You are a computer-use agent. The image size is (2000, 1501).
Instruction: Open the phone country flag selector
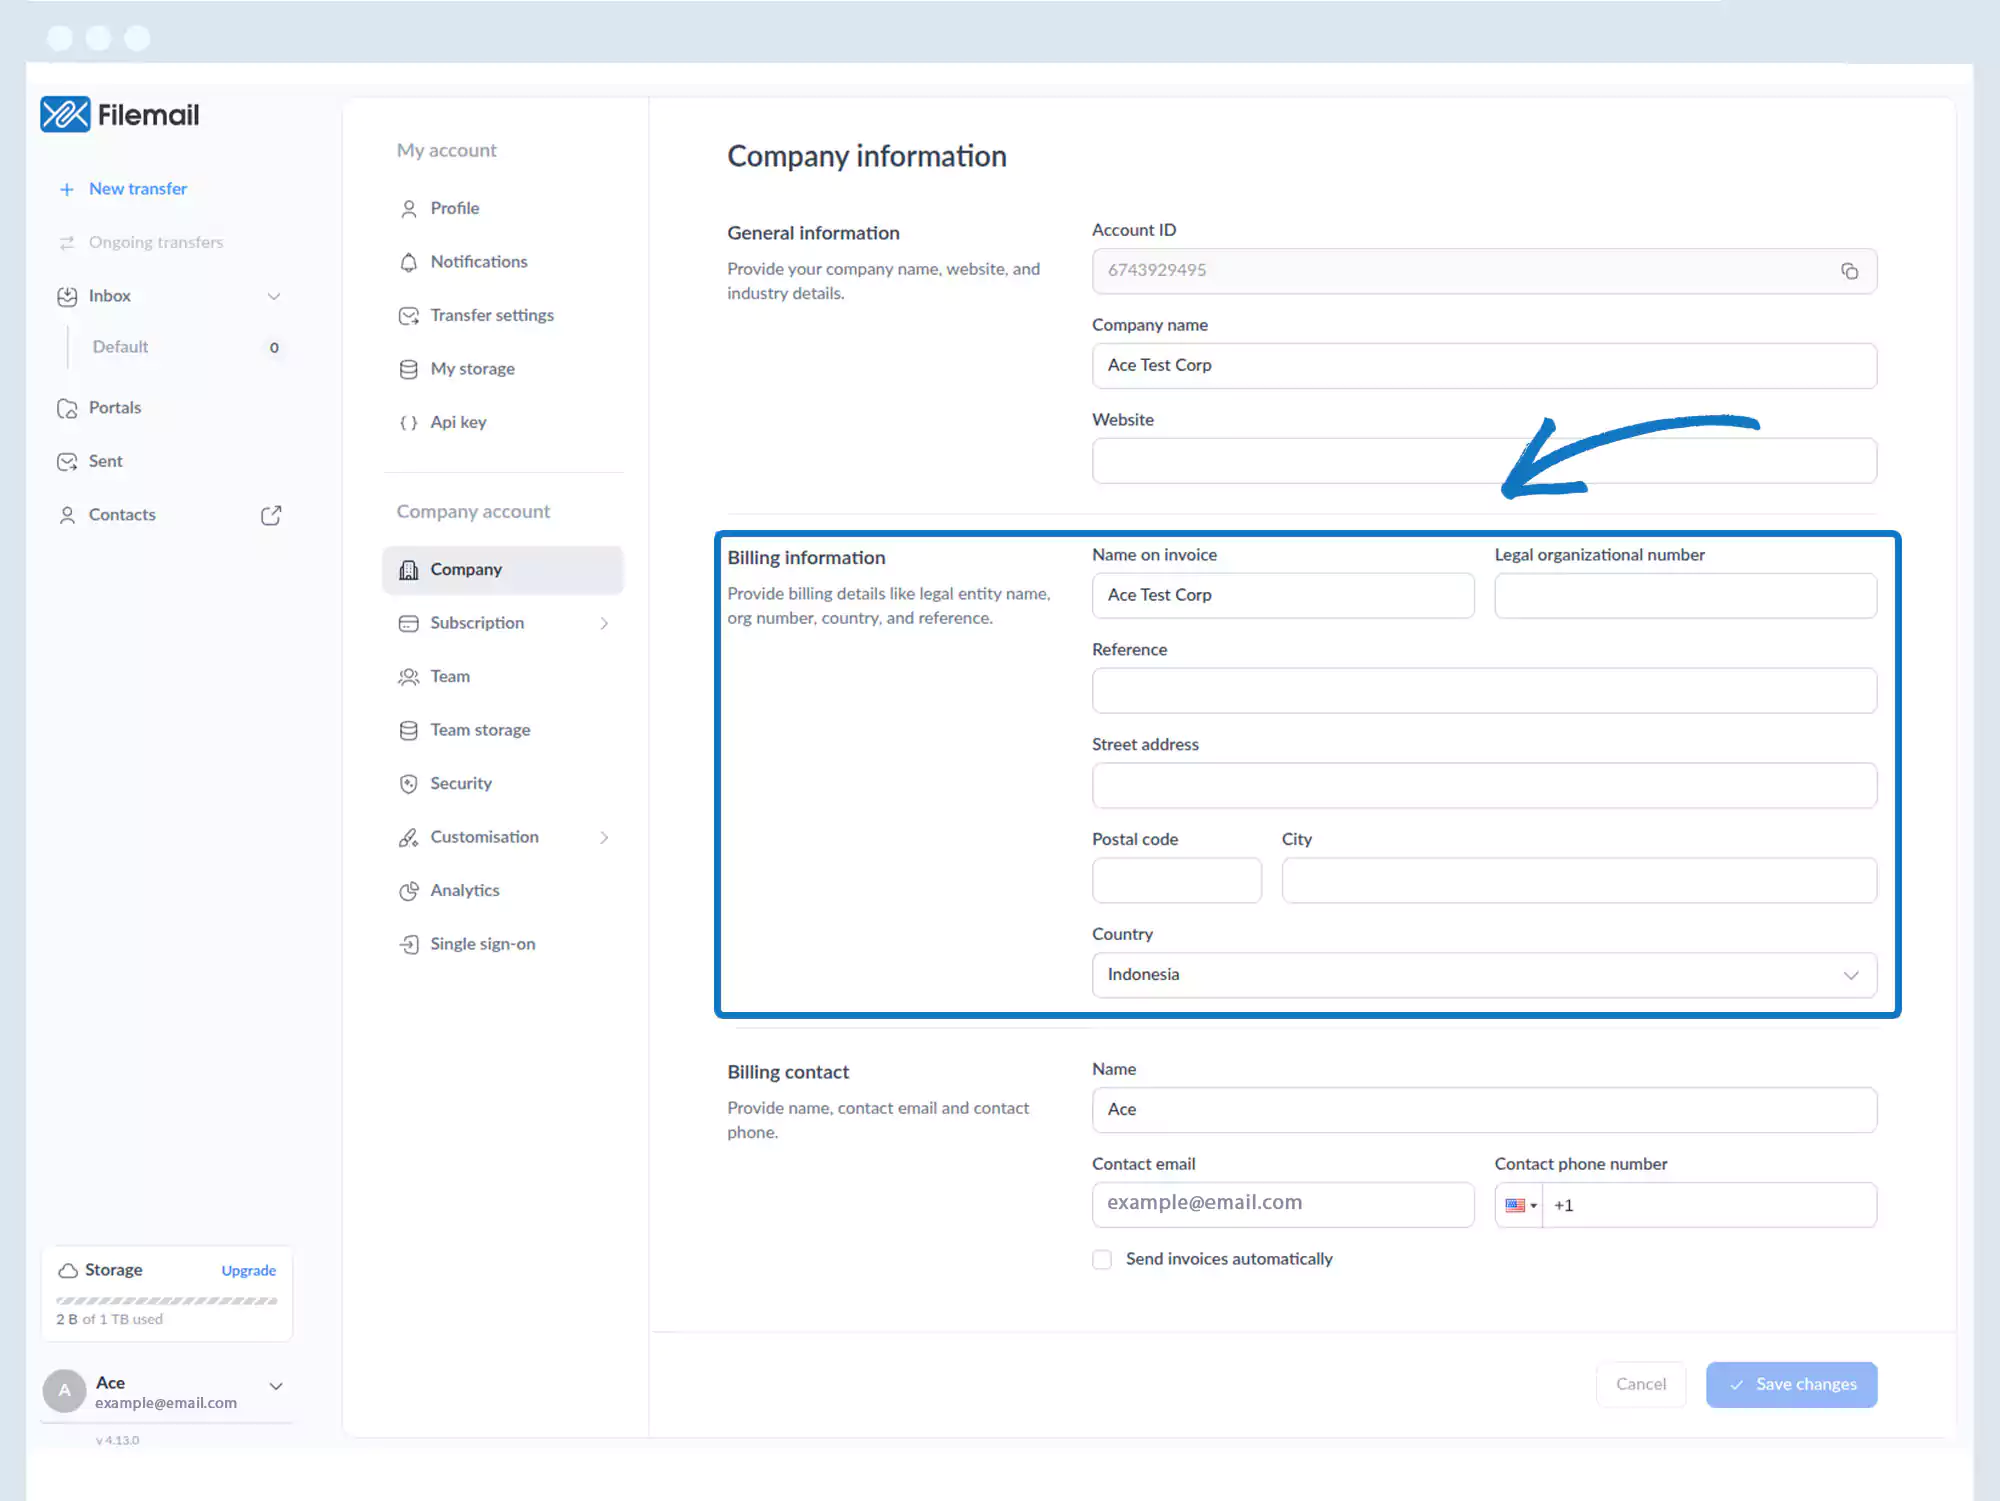[x=1520, y=1205]
